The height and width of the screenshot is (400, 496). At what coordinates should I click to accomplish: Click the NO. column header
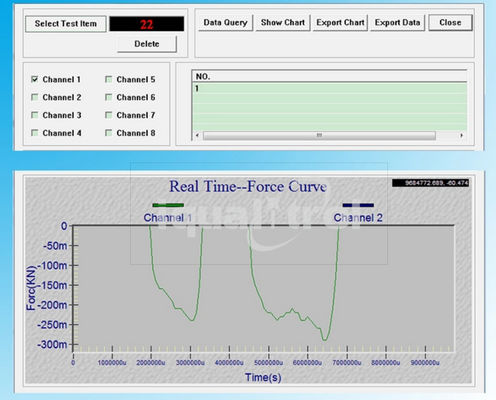(329, 76)
